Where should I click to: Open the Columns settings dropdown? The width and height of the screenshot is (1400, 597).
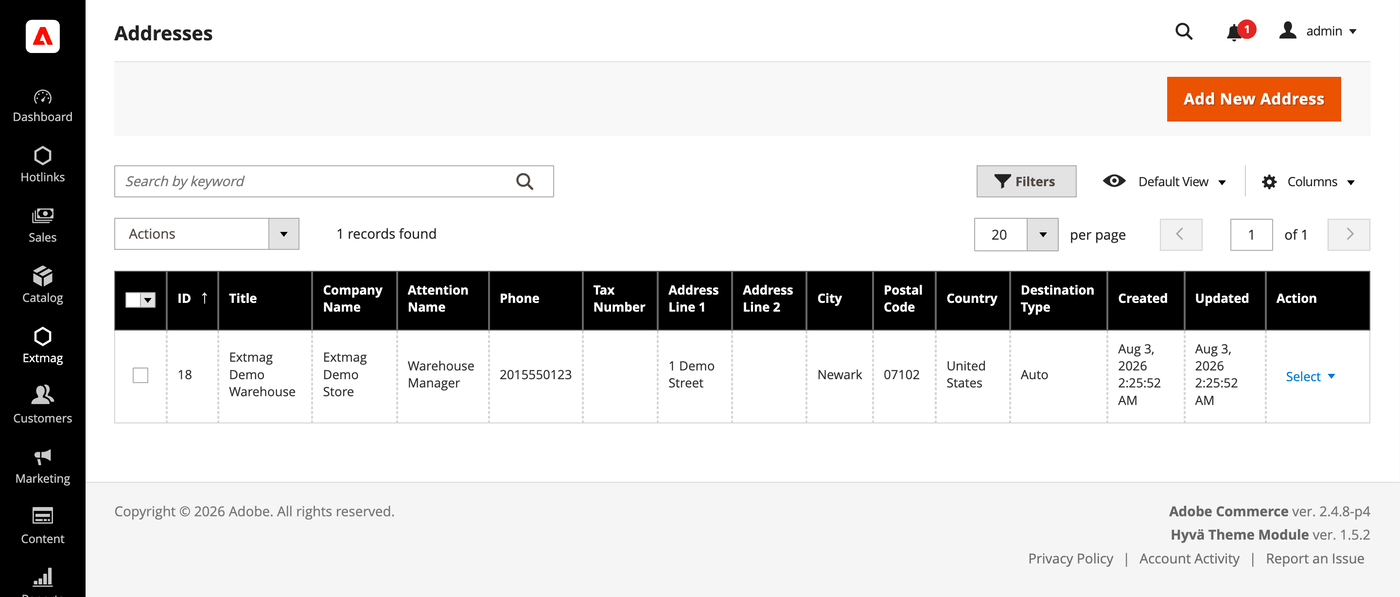[1308, 181]
